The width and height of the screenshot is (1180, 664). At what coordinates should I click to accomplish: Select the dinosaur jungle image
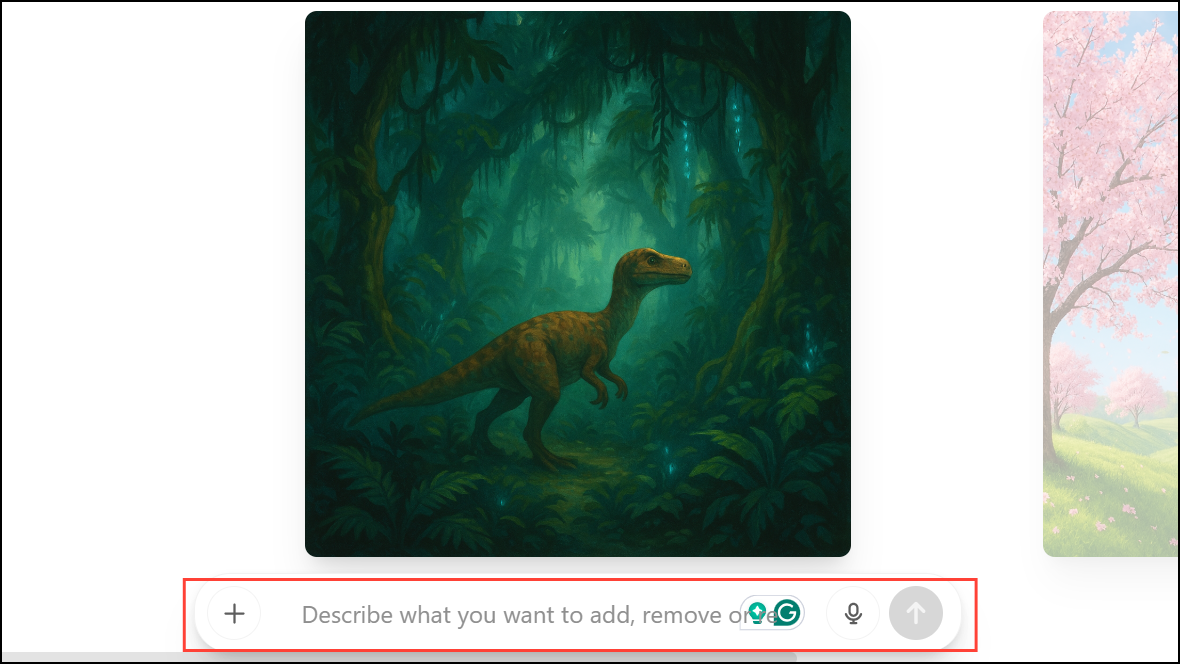click(x=578, y=284)
